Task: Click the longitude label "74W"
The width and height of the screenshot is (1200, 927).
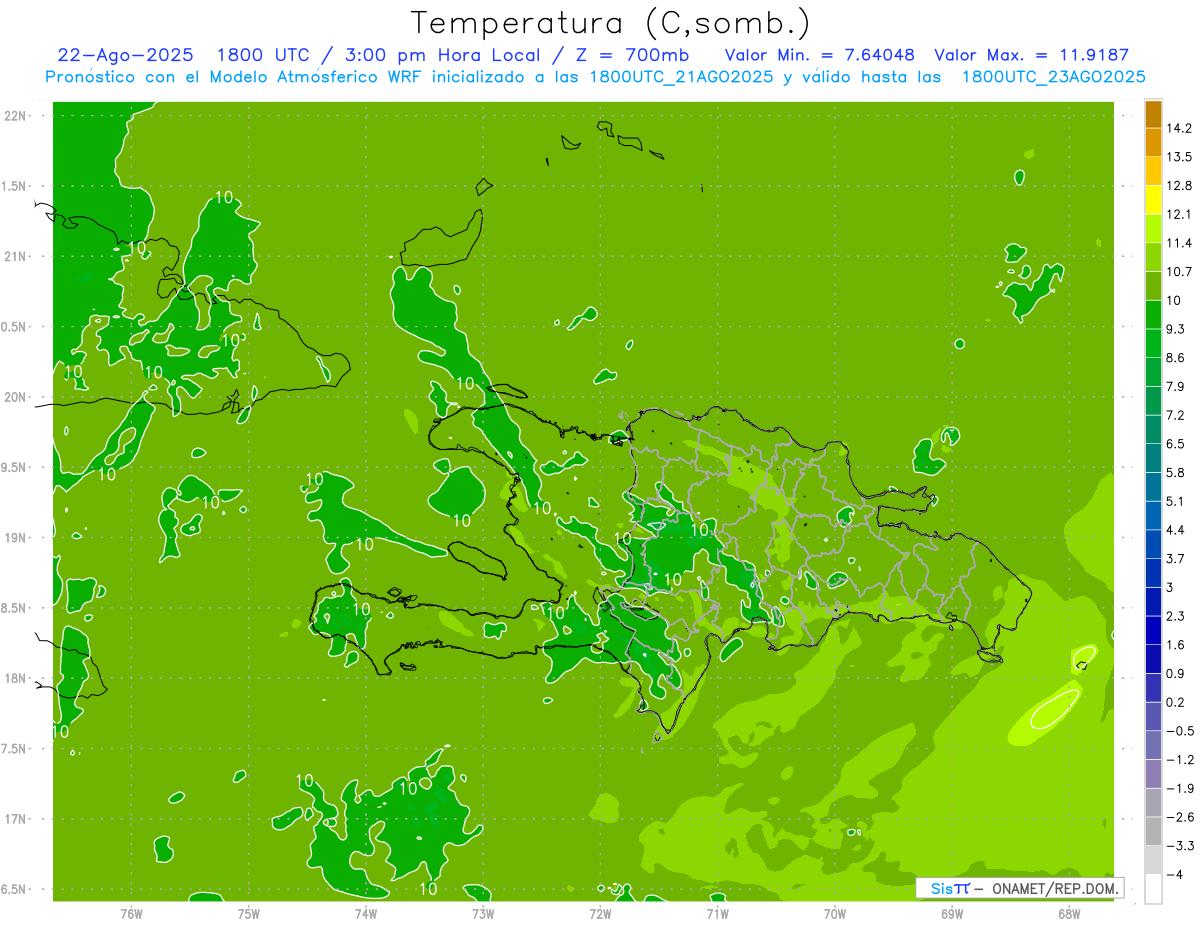Action: [366, 914]
